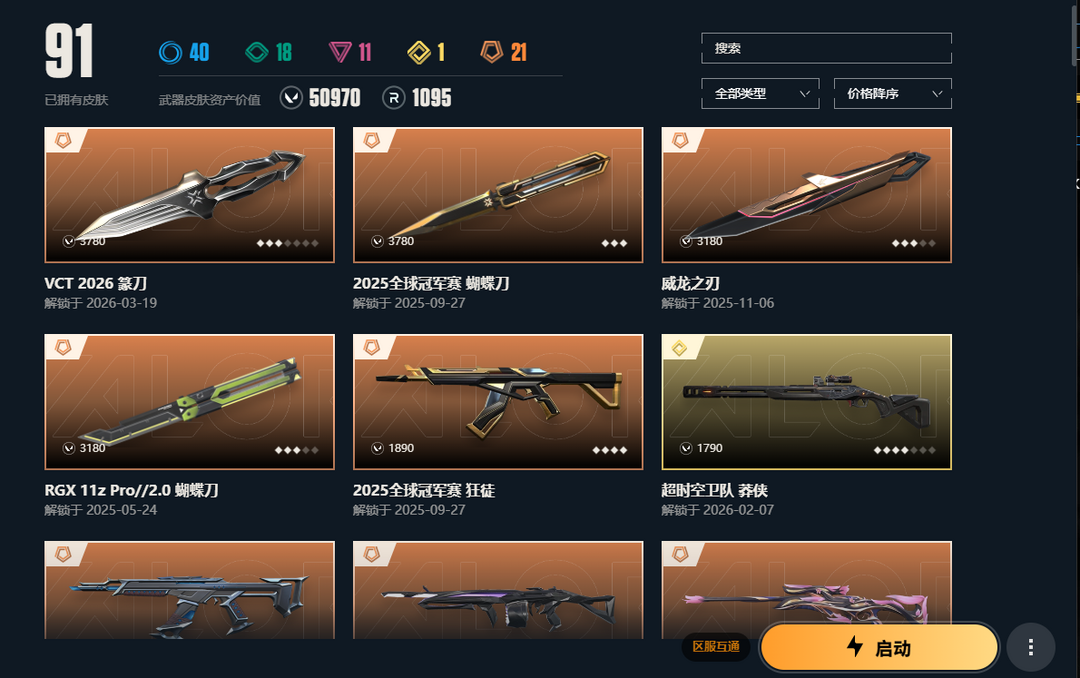Open the 全部类型 type filter dropdown
The height and width of the screenshot is (678, 1080).
tap(760, 94)
